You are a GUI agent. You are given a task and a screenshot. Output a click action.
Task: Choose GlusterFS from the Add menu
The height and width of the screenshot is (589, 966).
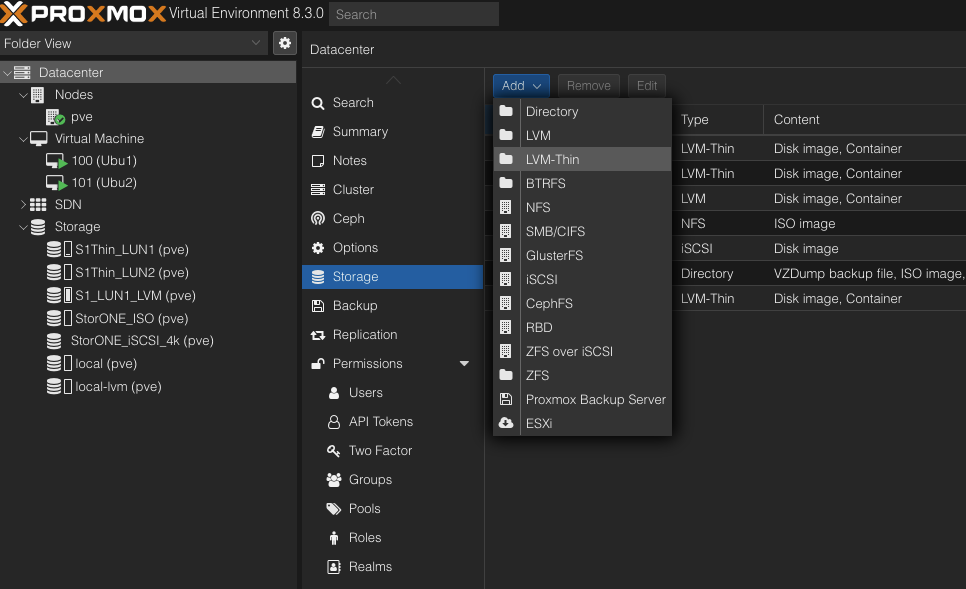[x=582, y=255]
